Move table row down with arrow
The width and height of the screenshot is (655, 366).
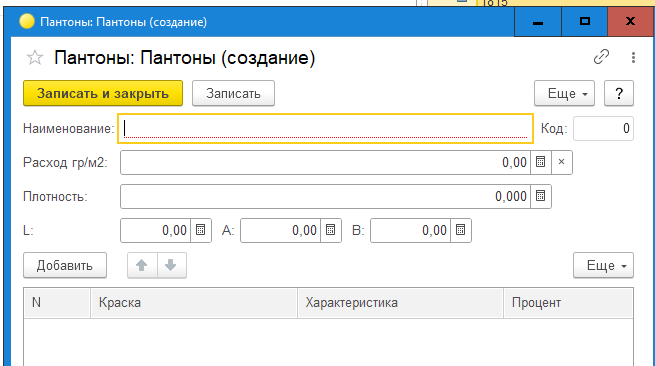coord(171,265)
